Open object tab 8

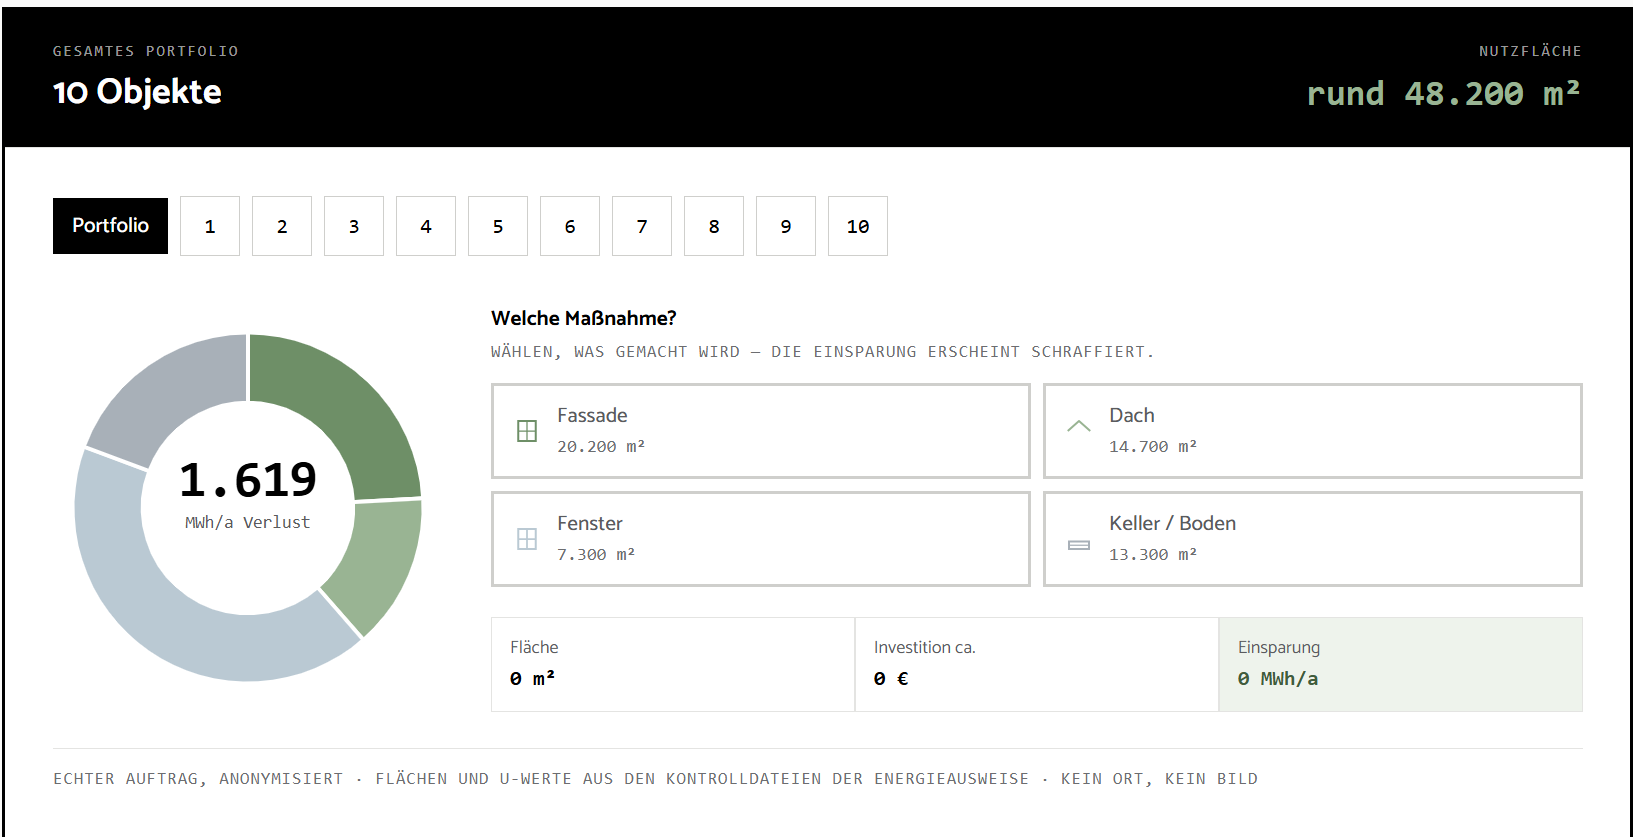(714, 226)
